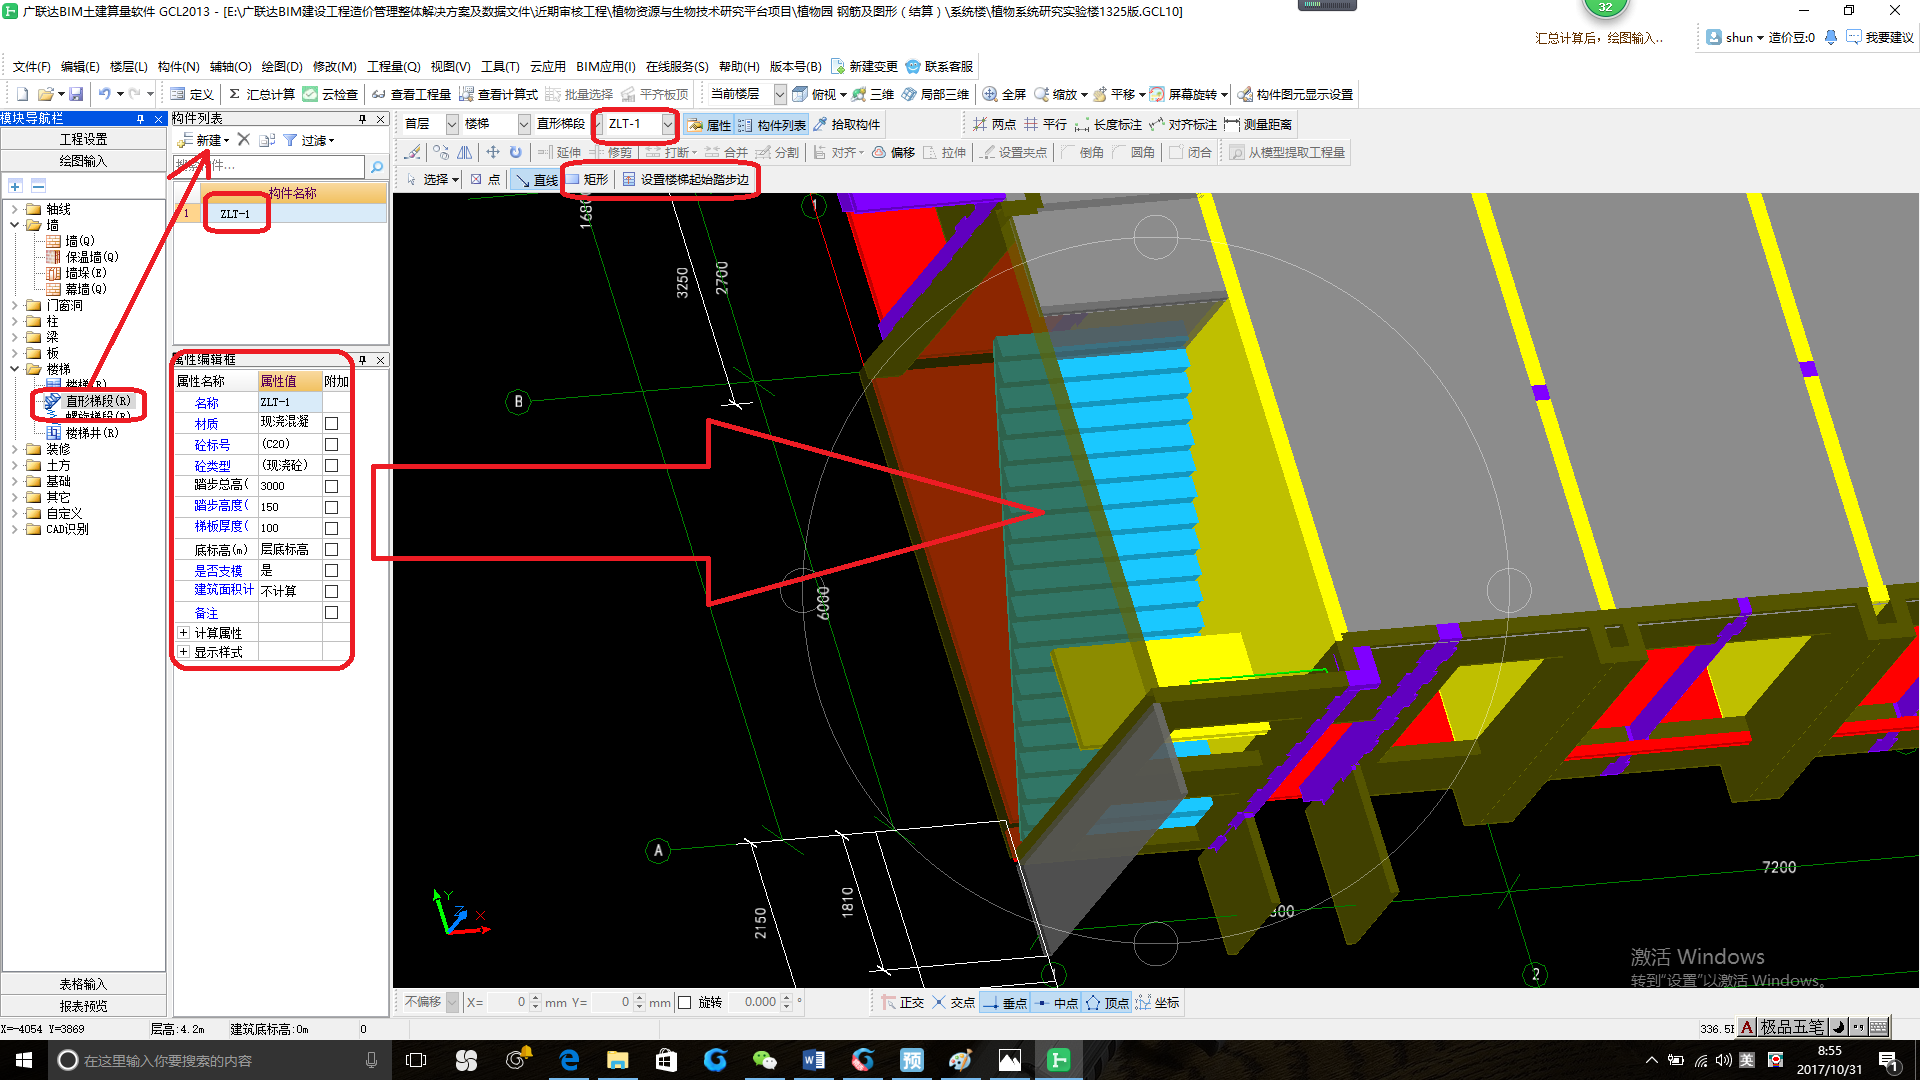1920x1080 pixels.
Task: Select the 矩形 rectangle drawing tool
Action: point(588,180)
